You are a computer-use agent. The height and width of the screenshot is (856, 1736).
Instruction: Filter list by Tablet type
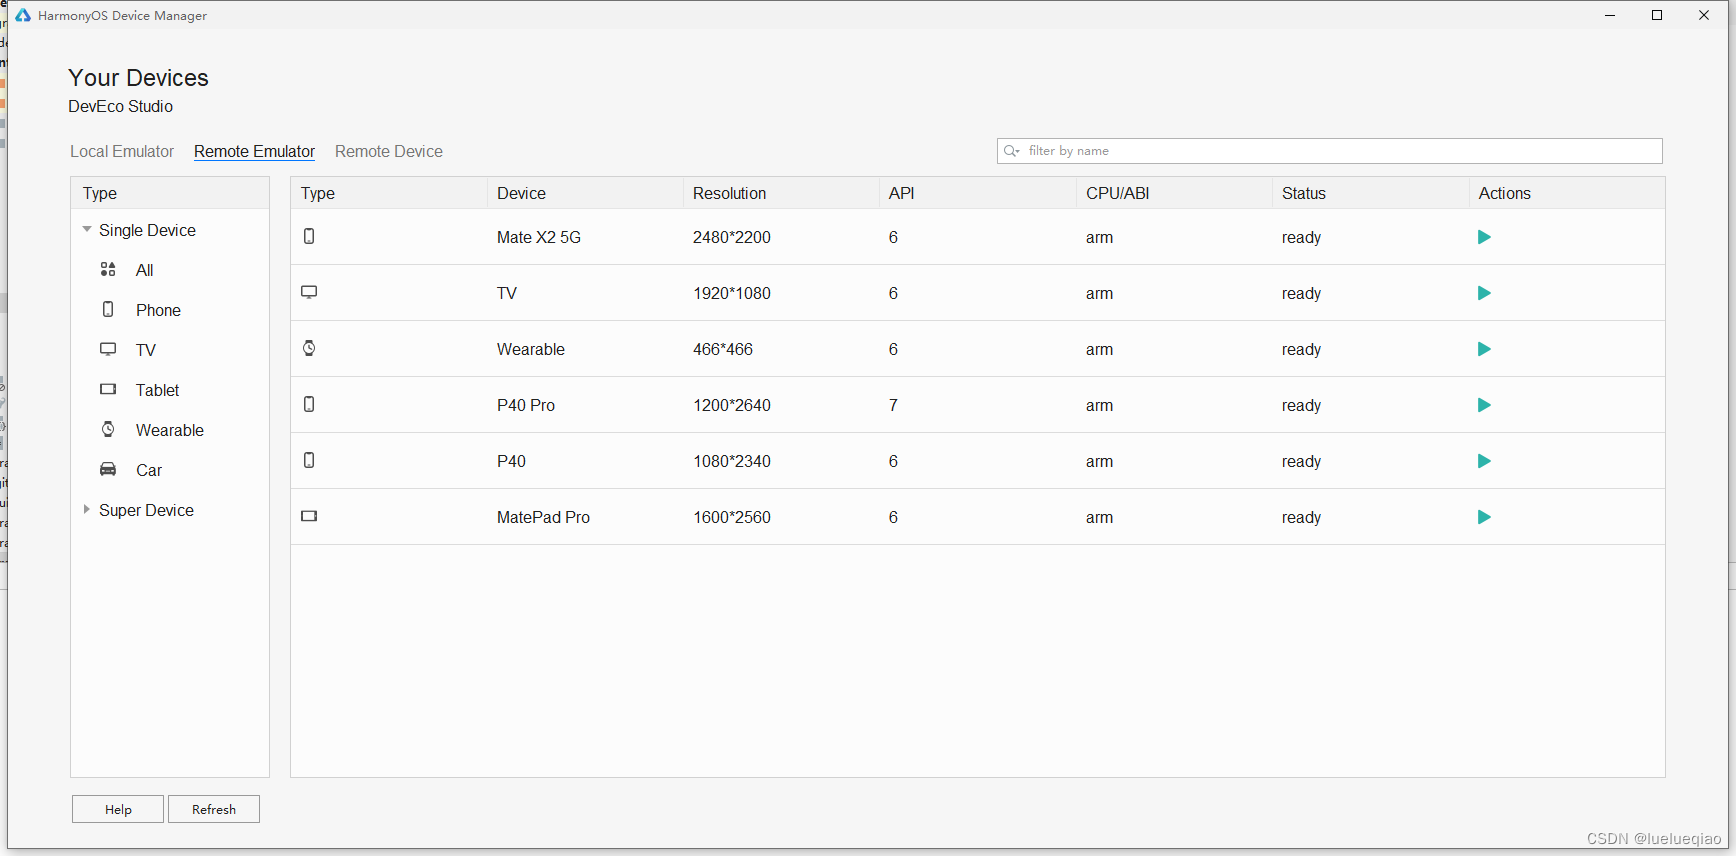point(158,390)
